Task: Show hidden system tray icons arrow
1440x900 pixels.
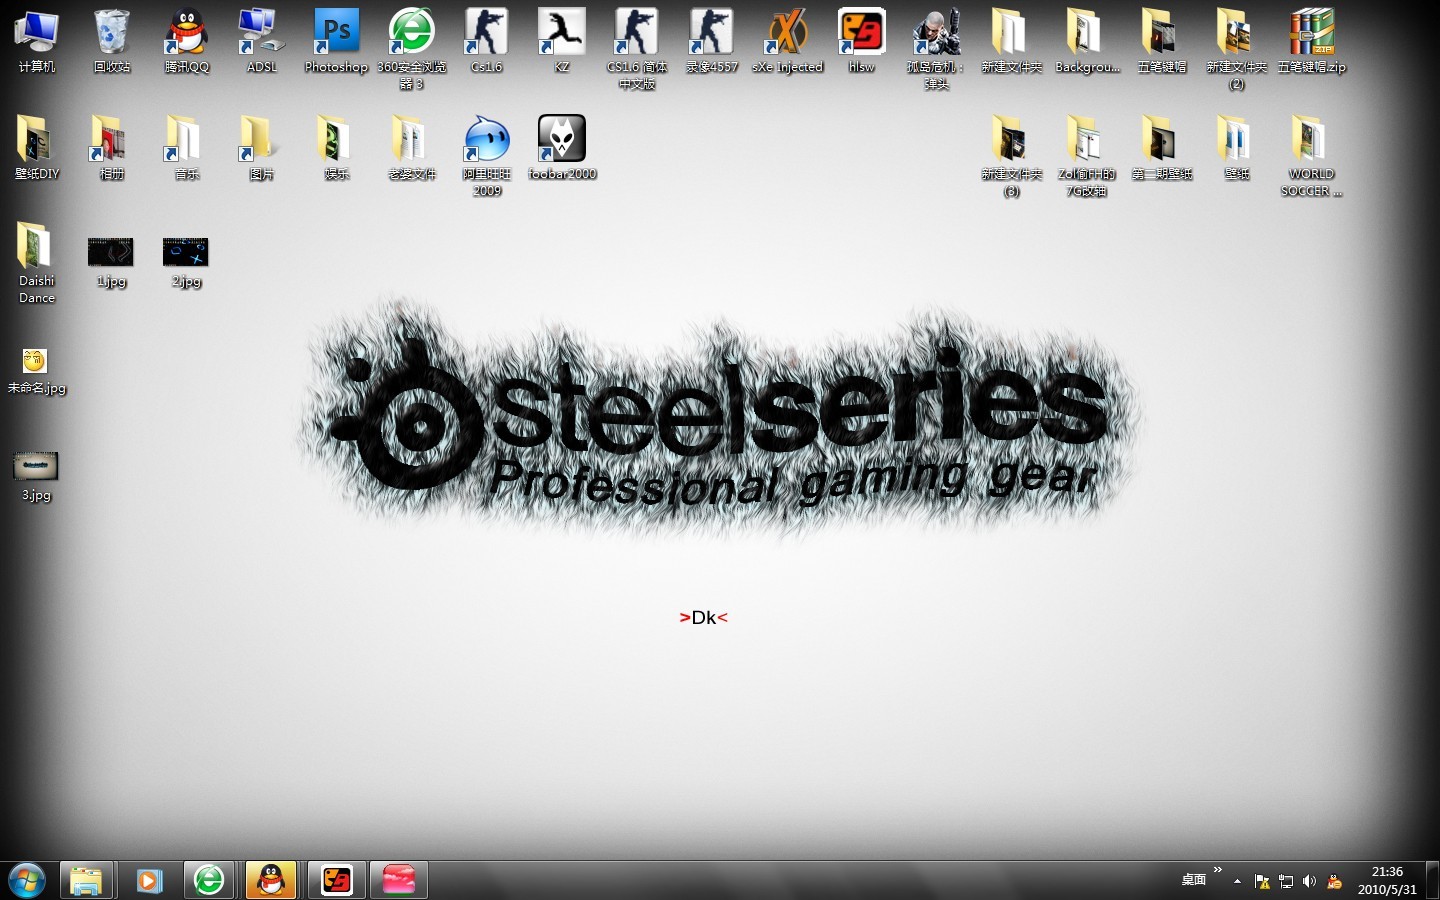Action: coord(1238,881)
